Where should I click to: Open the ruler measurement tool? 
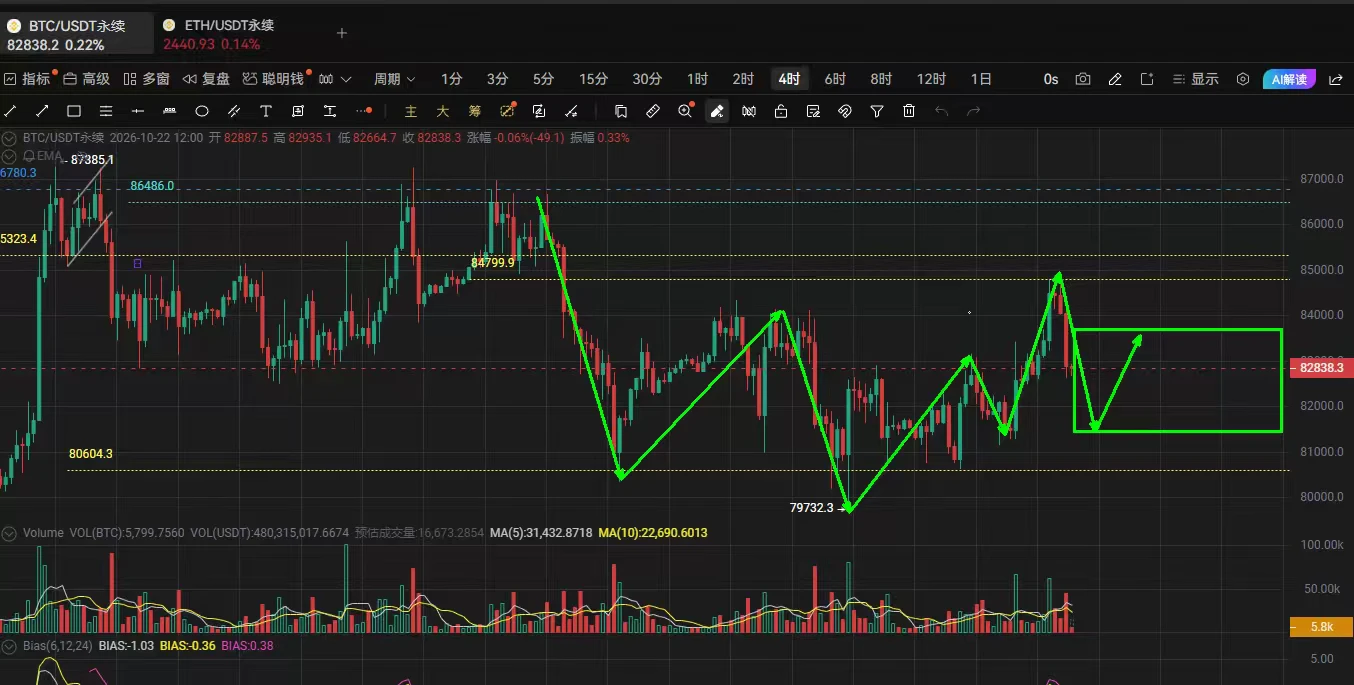[x=653, y=111]
